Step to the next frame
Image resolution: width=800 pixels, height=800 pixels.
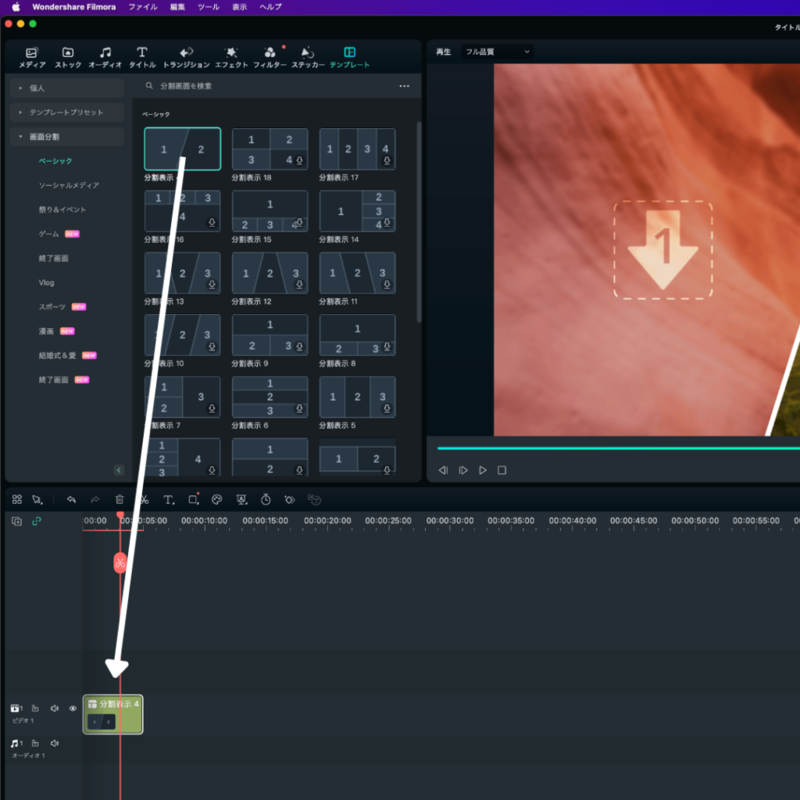pos(463,470)
